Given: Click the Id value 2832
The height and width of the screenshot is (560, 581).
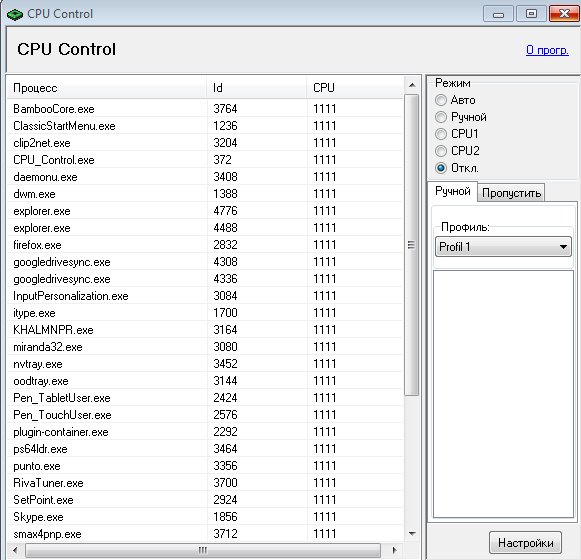Looking at the screenshot, I should (225, 245).
